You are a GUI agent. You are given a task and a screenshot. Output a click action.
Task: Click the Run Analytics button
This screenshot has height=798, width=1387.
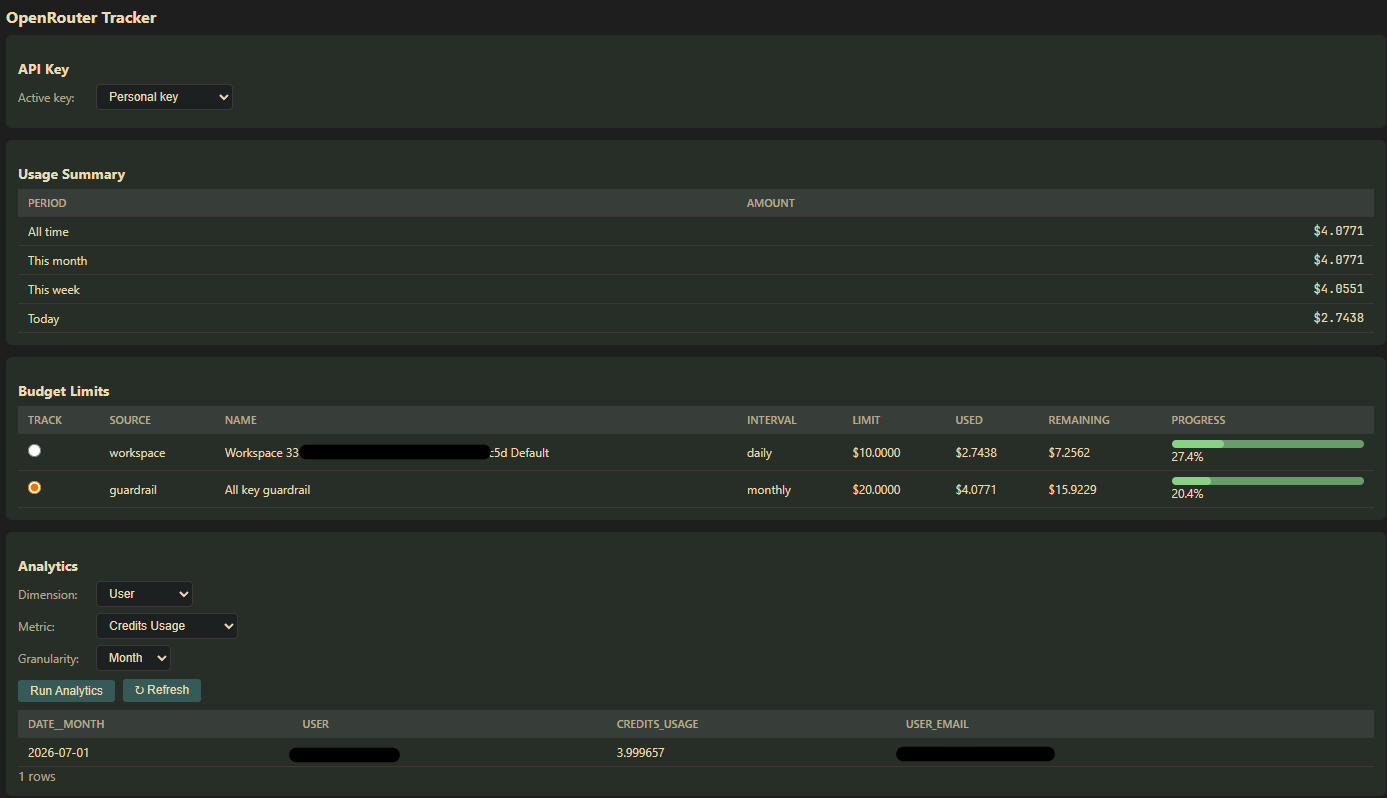click(66, 691)
